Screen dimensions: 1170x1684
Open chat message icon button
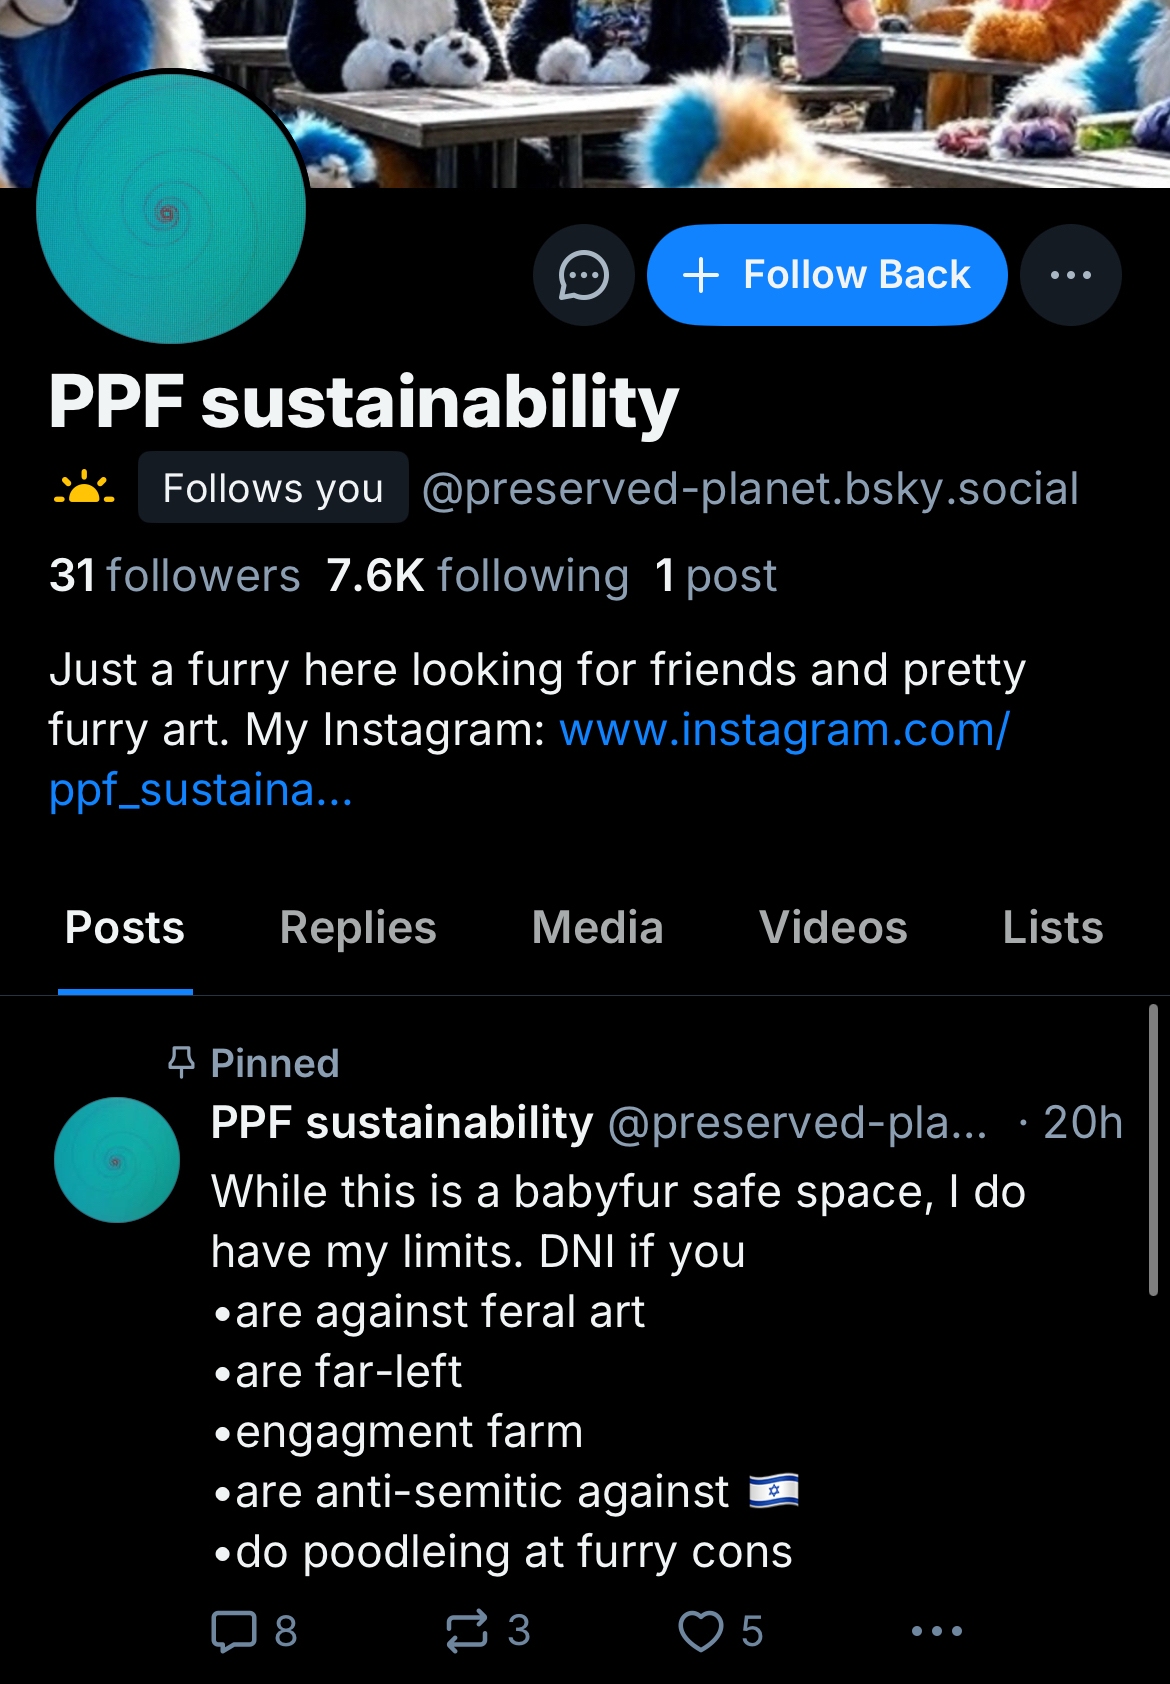point(583,275)
